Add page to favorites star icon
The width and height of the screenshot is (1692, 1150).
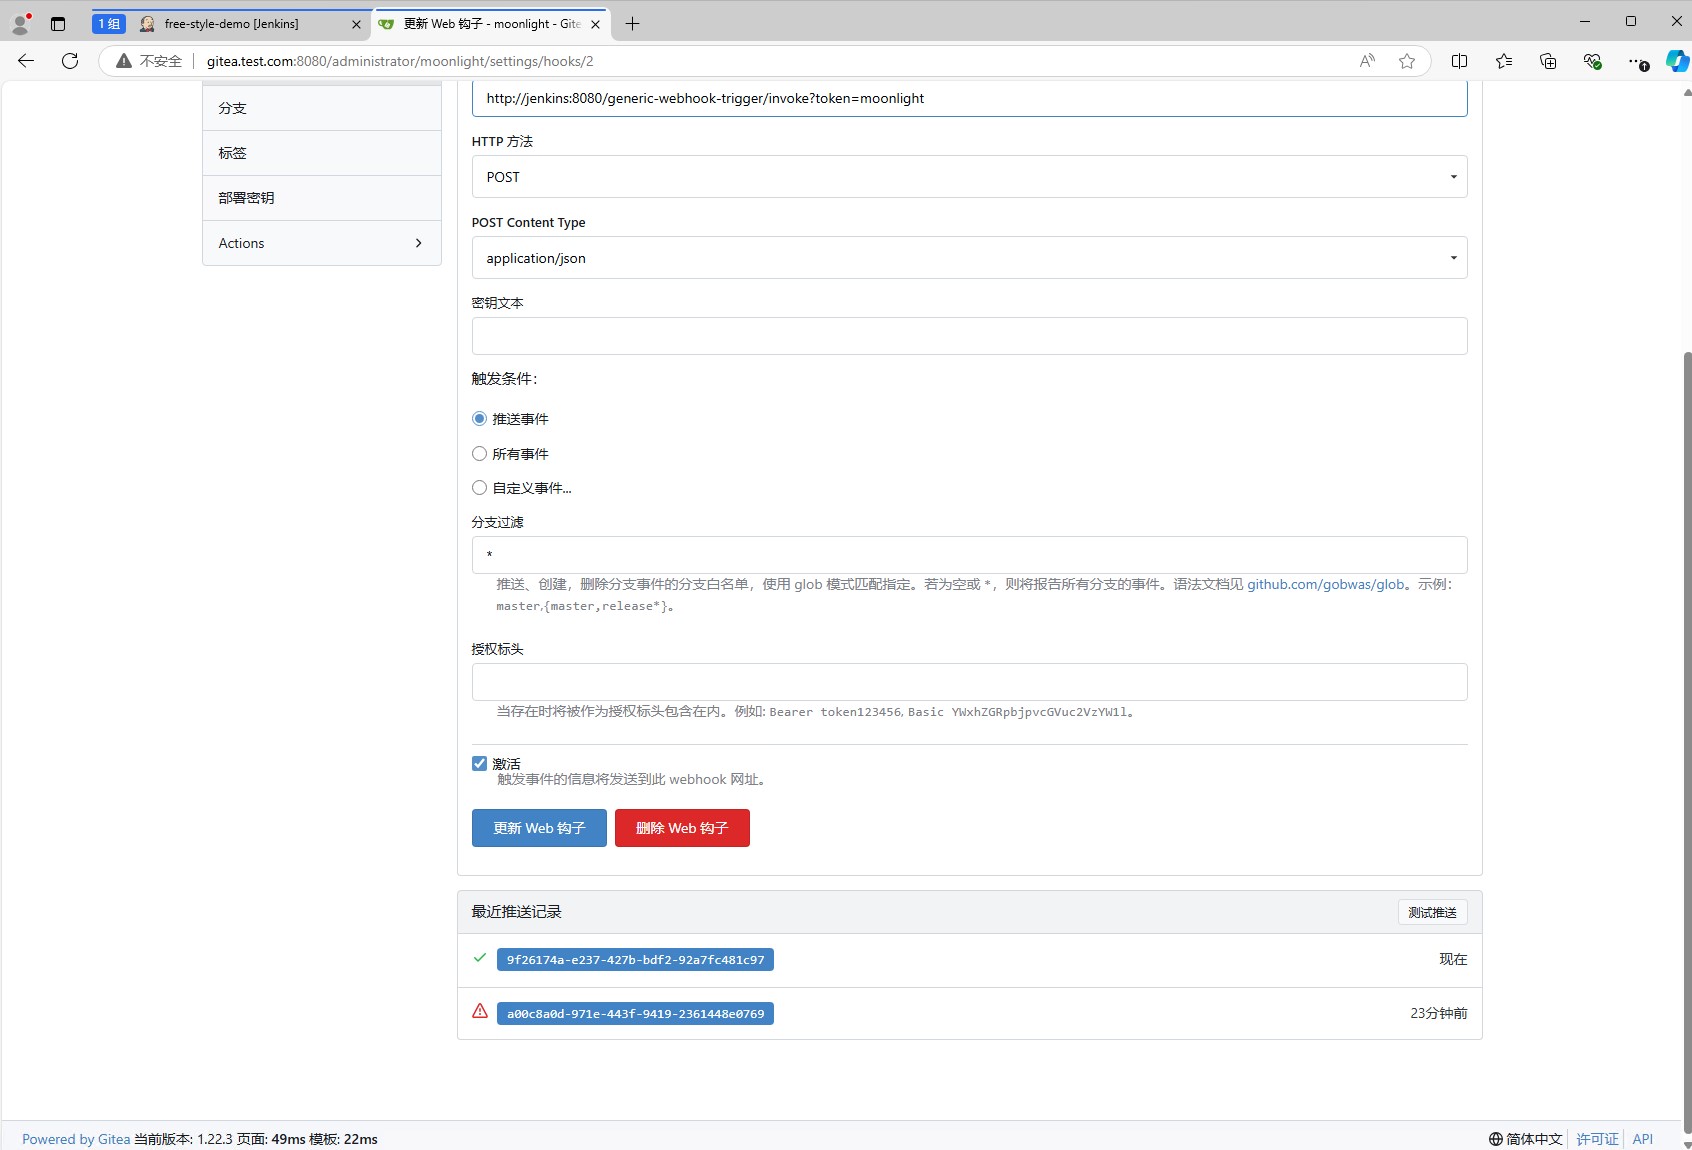click(1407, 61)
